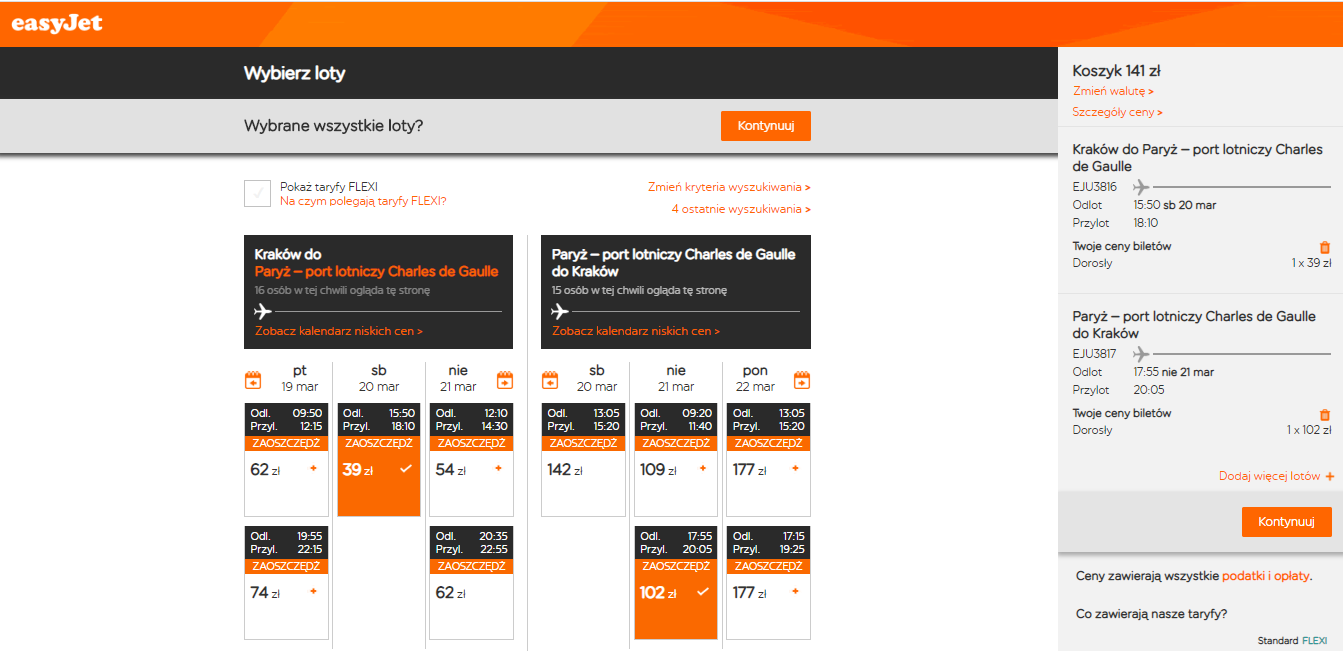Click return date header pon 22 mar
This screenshot has width=1343, height=651.
tap(755, 378)
